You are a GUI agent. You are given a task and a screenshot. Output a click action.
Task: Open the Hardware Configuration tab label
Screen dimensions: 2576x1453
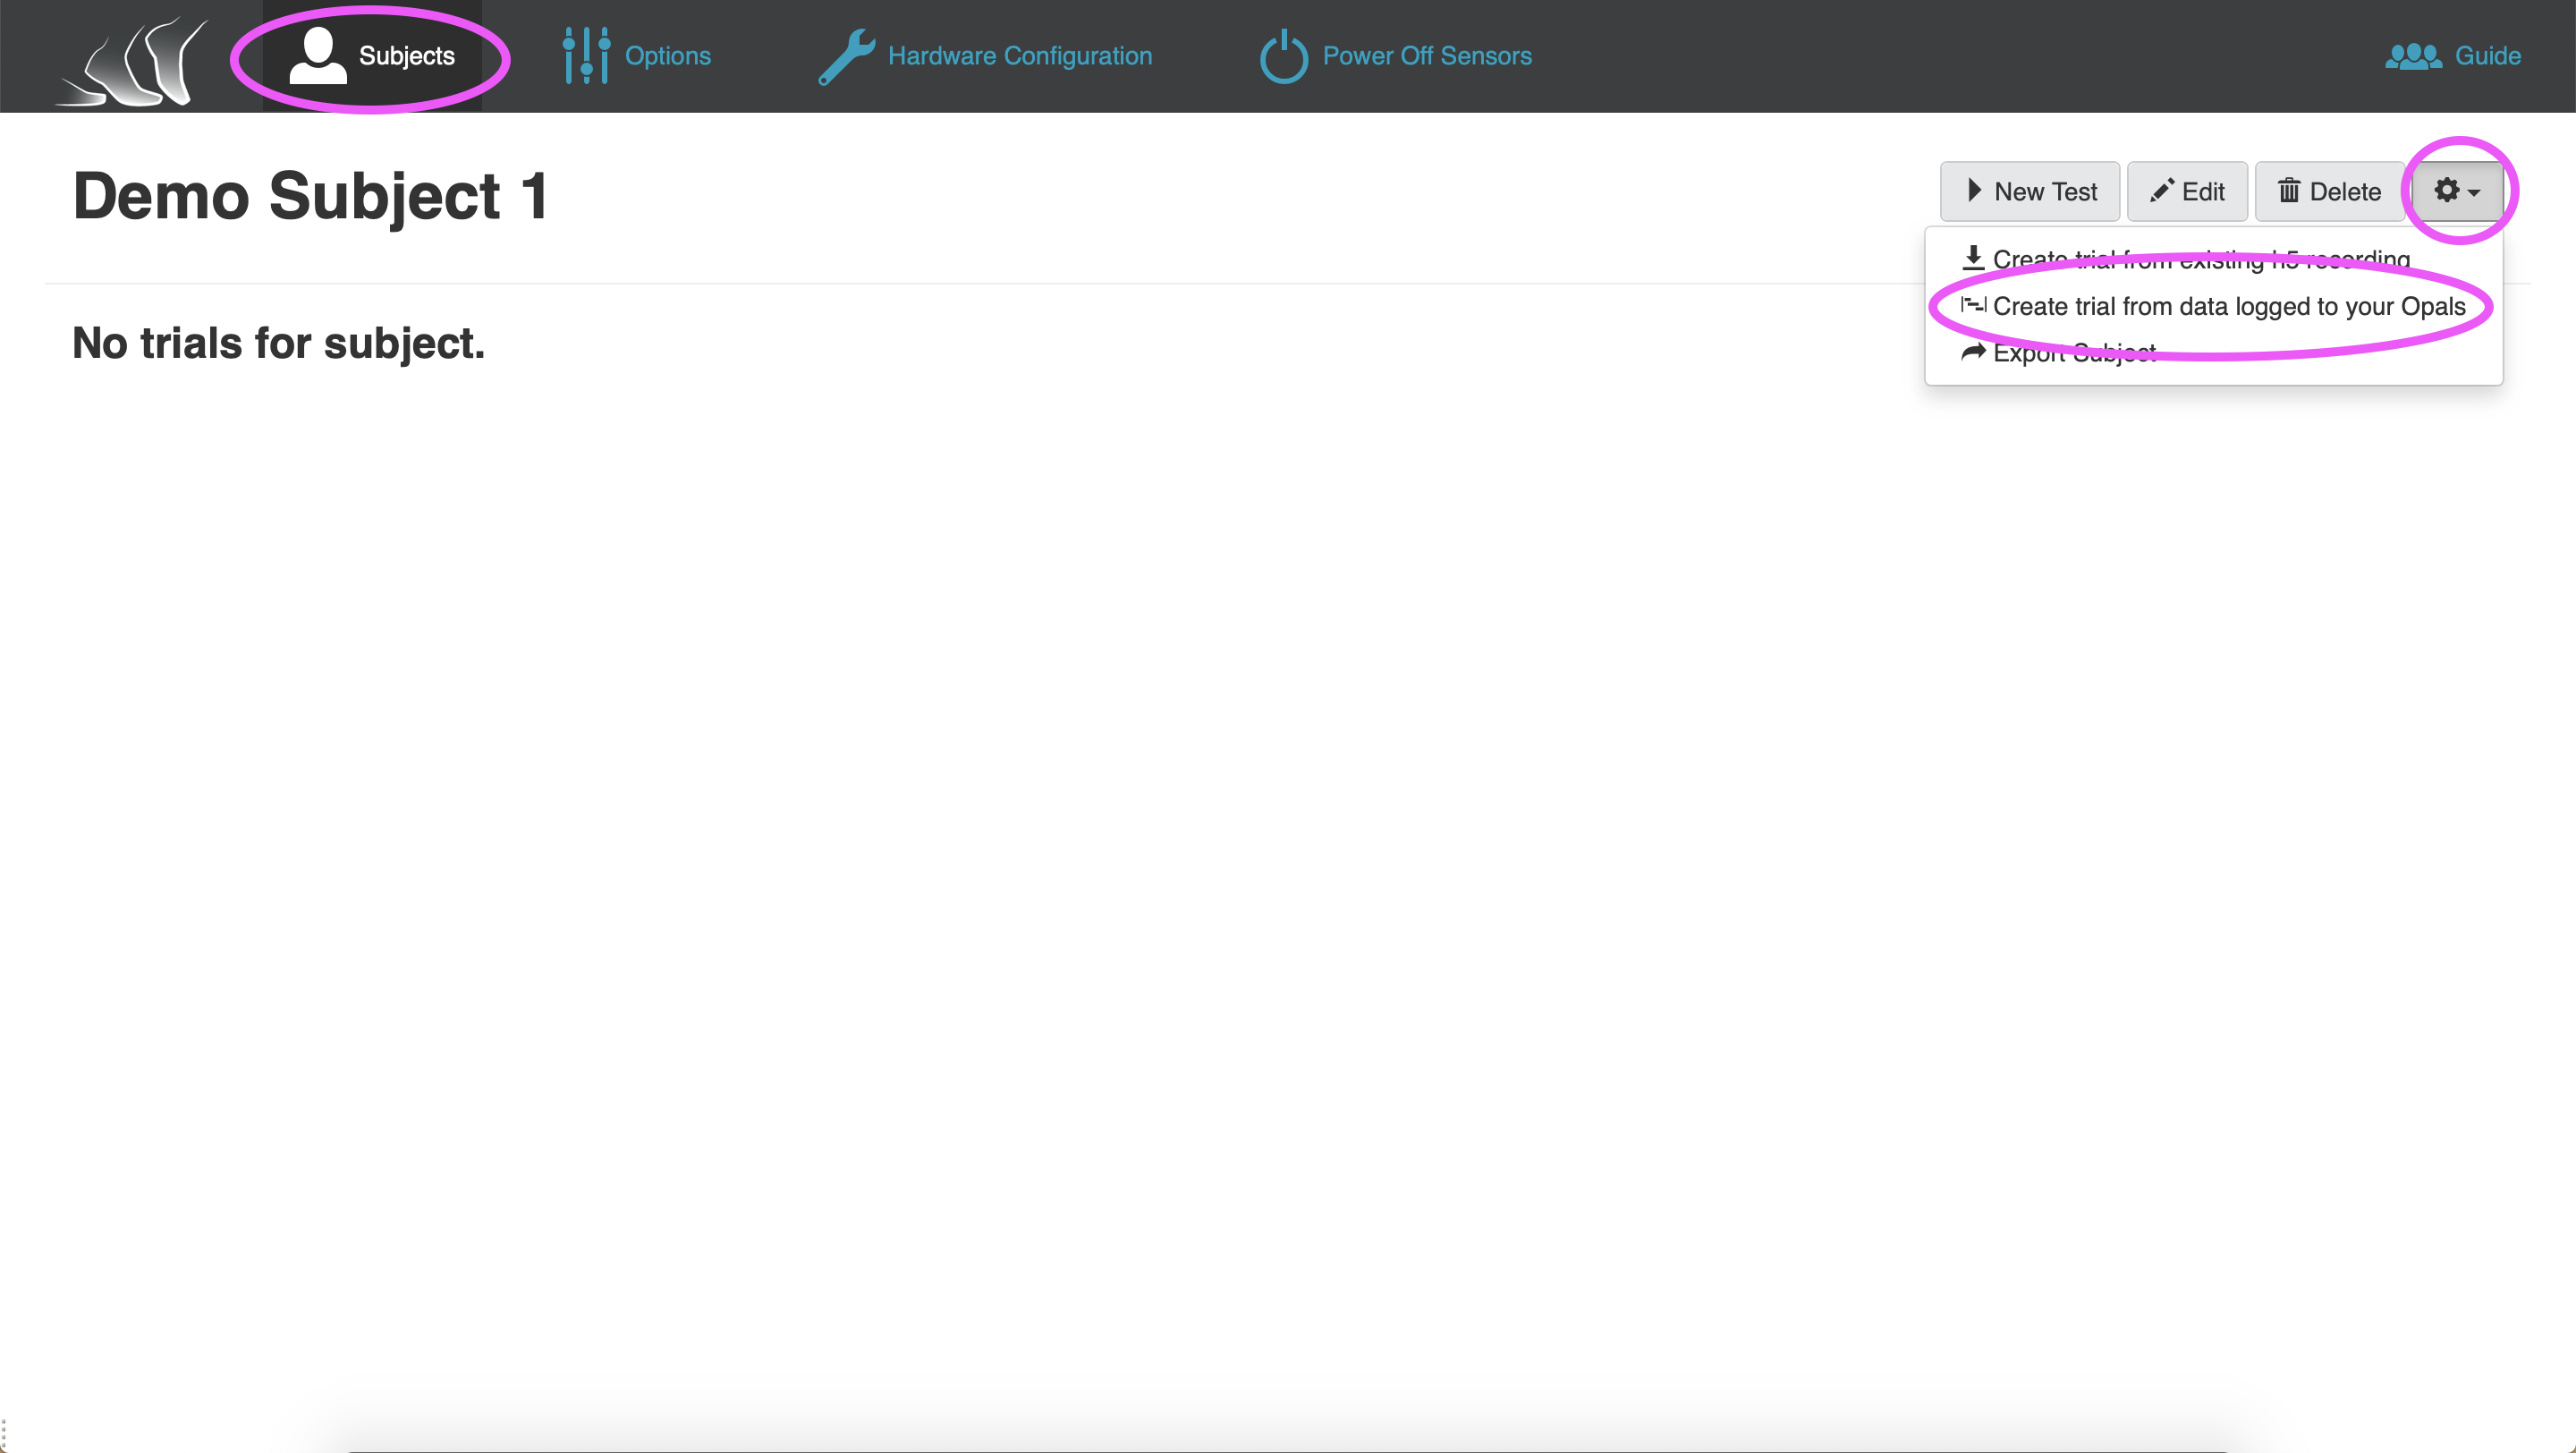(1020, 56)
